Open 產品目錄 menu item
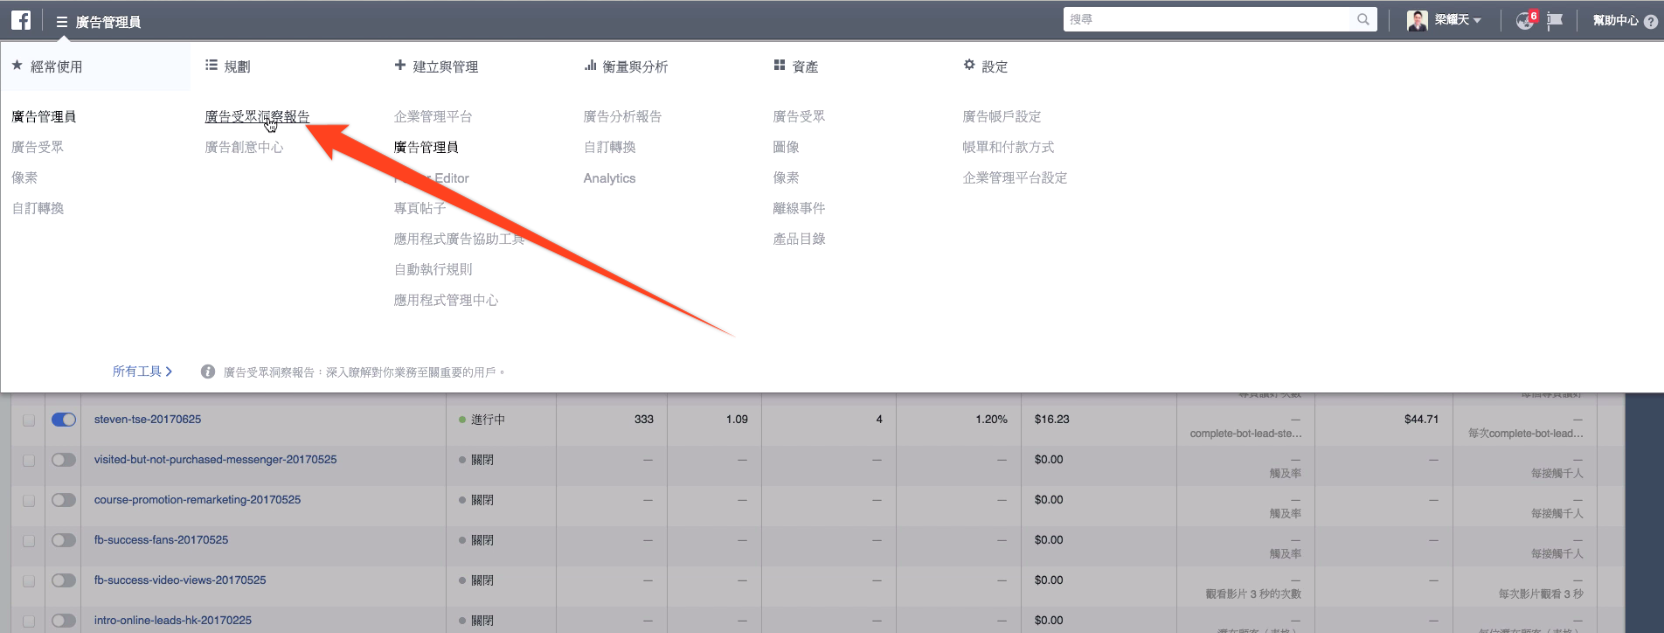The height and width of the screenshot is (633, 1664). point(799,239)
